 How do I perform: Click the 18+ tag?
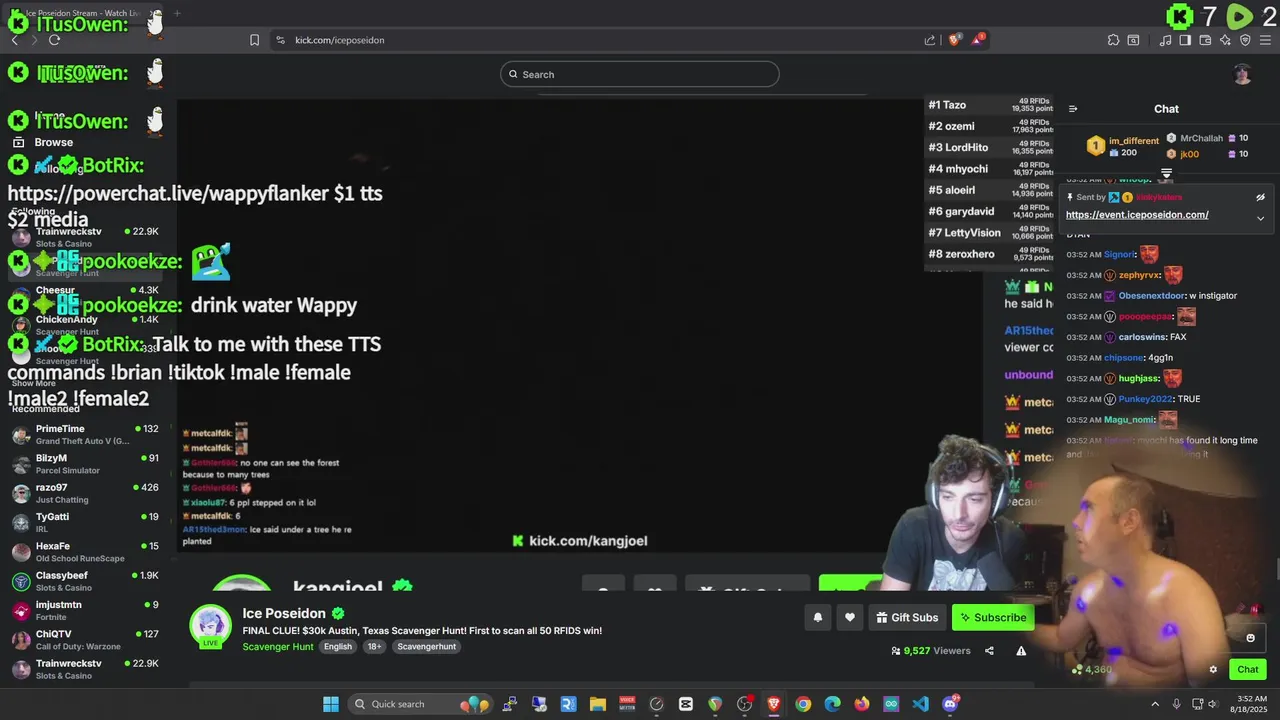tap(374, 647)
